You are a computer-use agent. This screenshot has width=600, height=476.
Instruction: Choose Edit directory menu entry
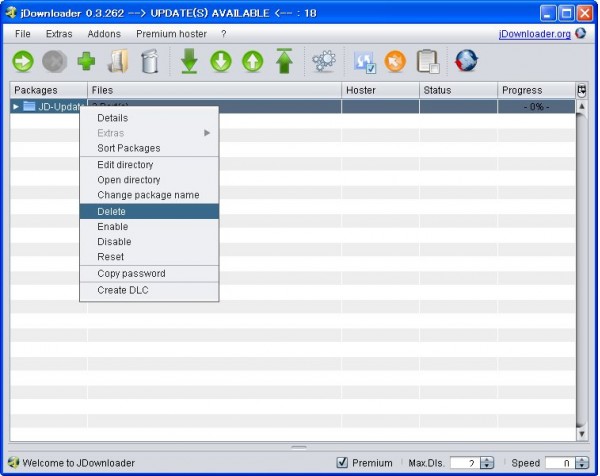(149, 165)
